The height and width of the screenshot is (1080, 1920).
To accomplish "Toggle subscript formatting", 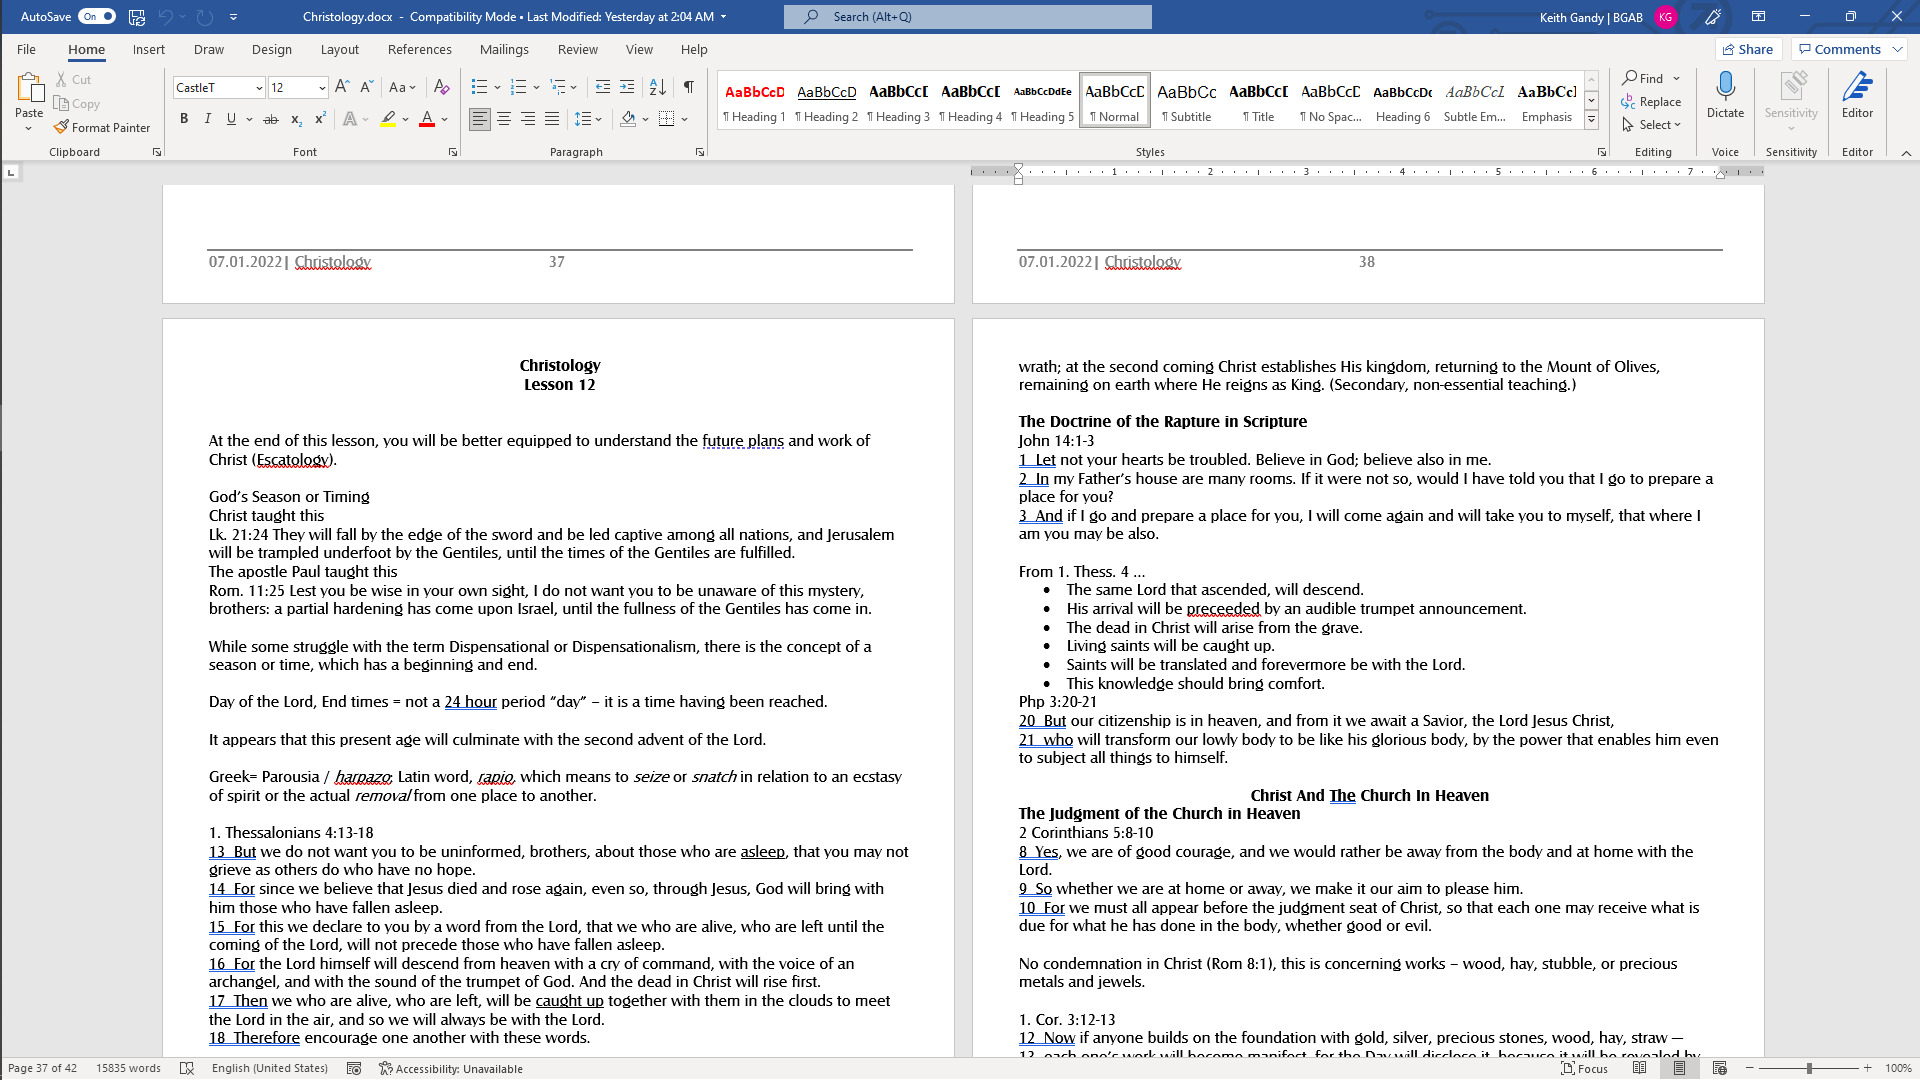I will tap(296, 119).
